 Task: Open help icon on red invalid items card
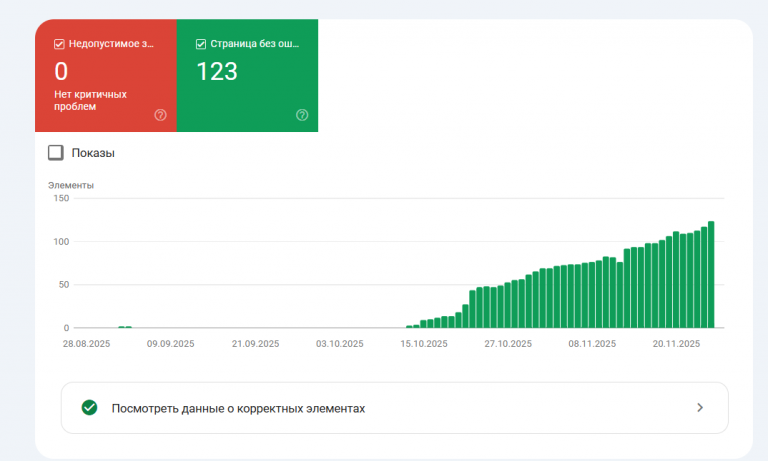[x=160, y=115]
